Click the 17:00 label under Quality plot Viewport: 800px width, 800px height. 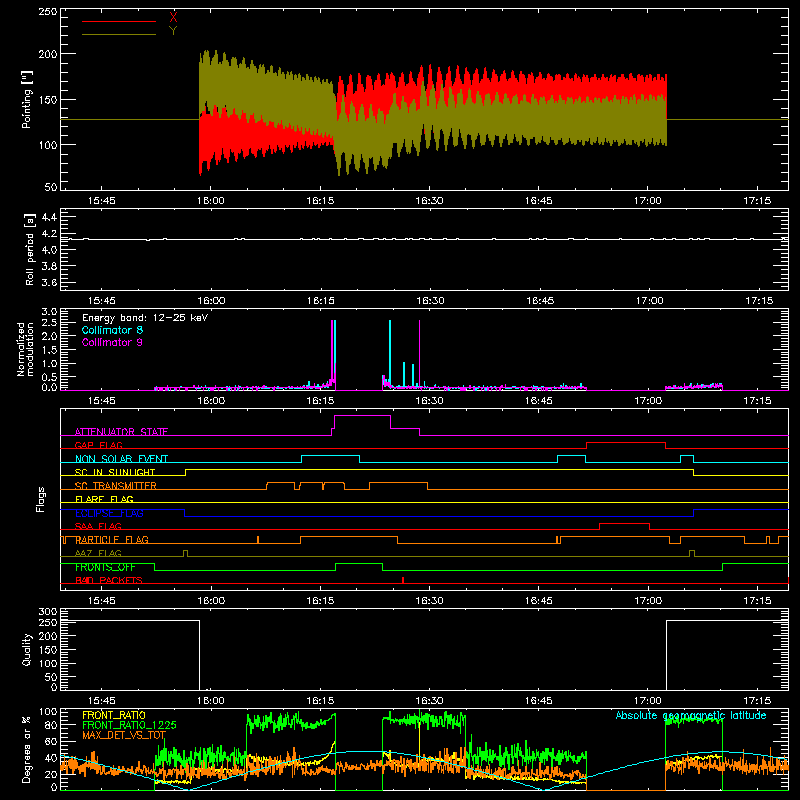click(x=648, y=701)
